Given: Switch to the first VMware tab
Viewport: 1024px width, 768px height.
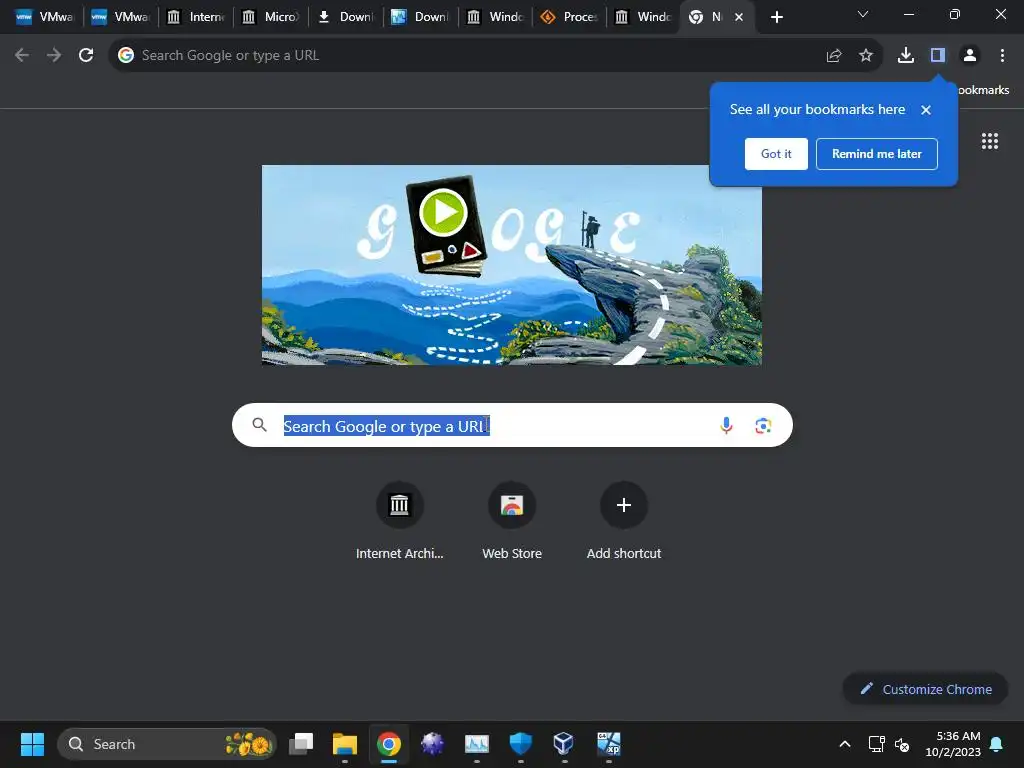Looking at the screenshot, I should (44, 17).
